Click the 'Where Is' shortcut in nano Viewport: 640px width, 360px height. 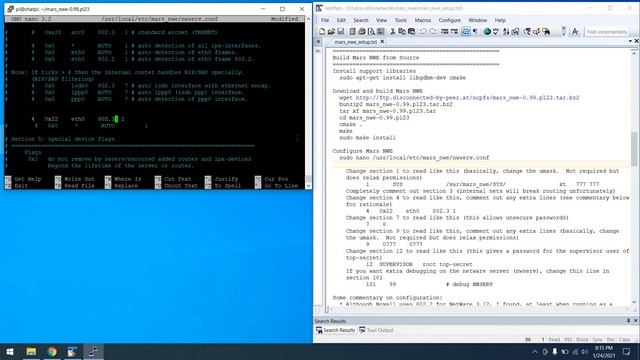(x=127, y=179)
